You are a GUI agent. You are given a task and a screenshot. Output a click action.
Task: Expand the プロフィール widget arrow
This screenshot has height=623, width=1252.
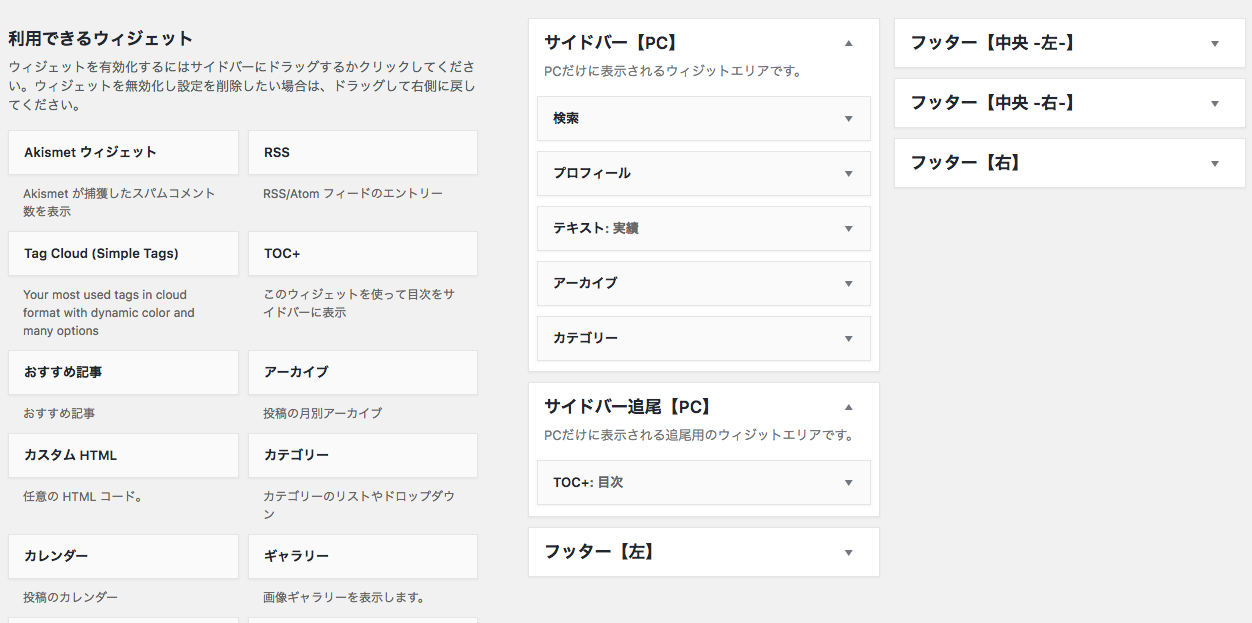(x=849, y=173)
